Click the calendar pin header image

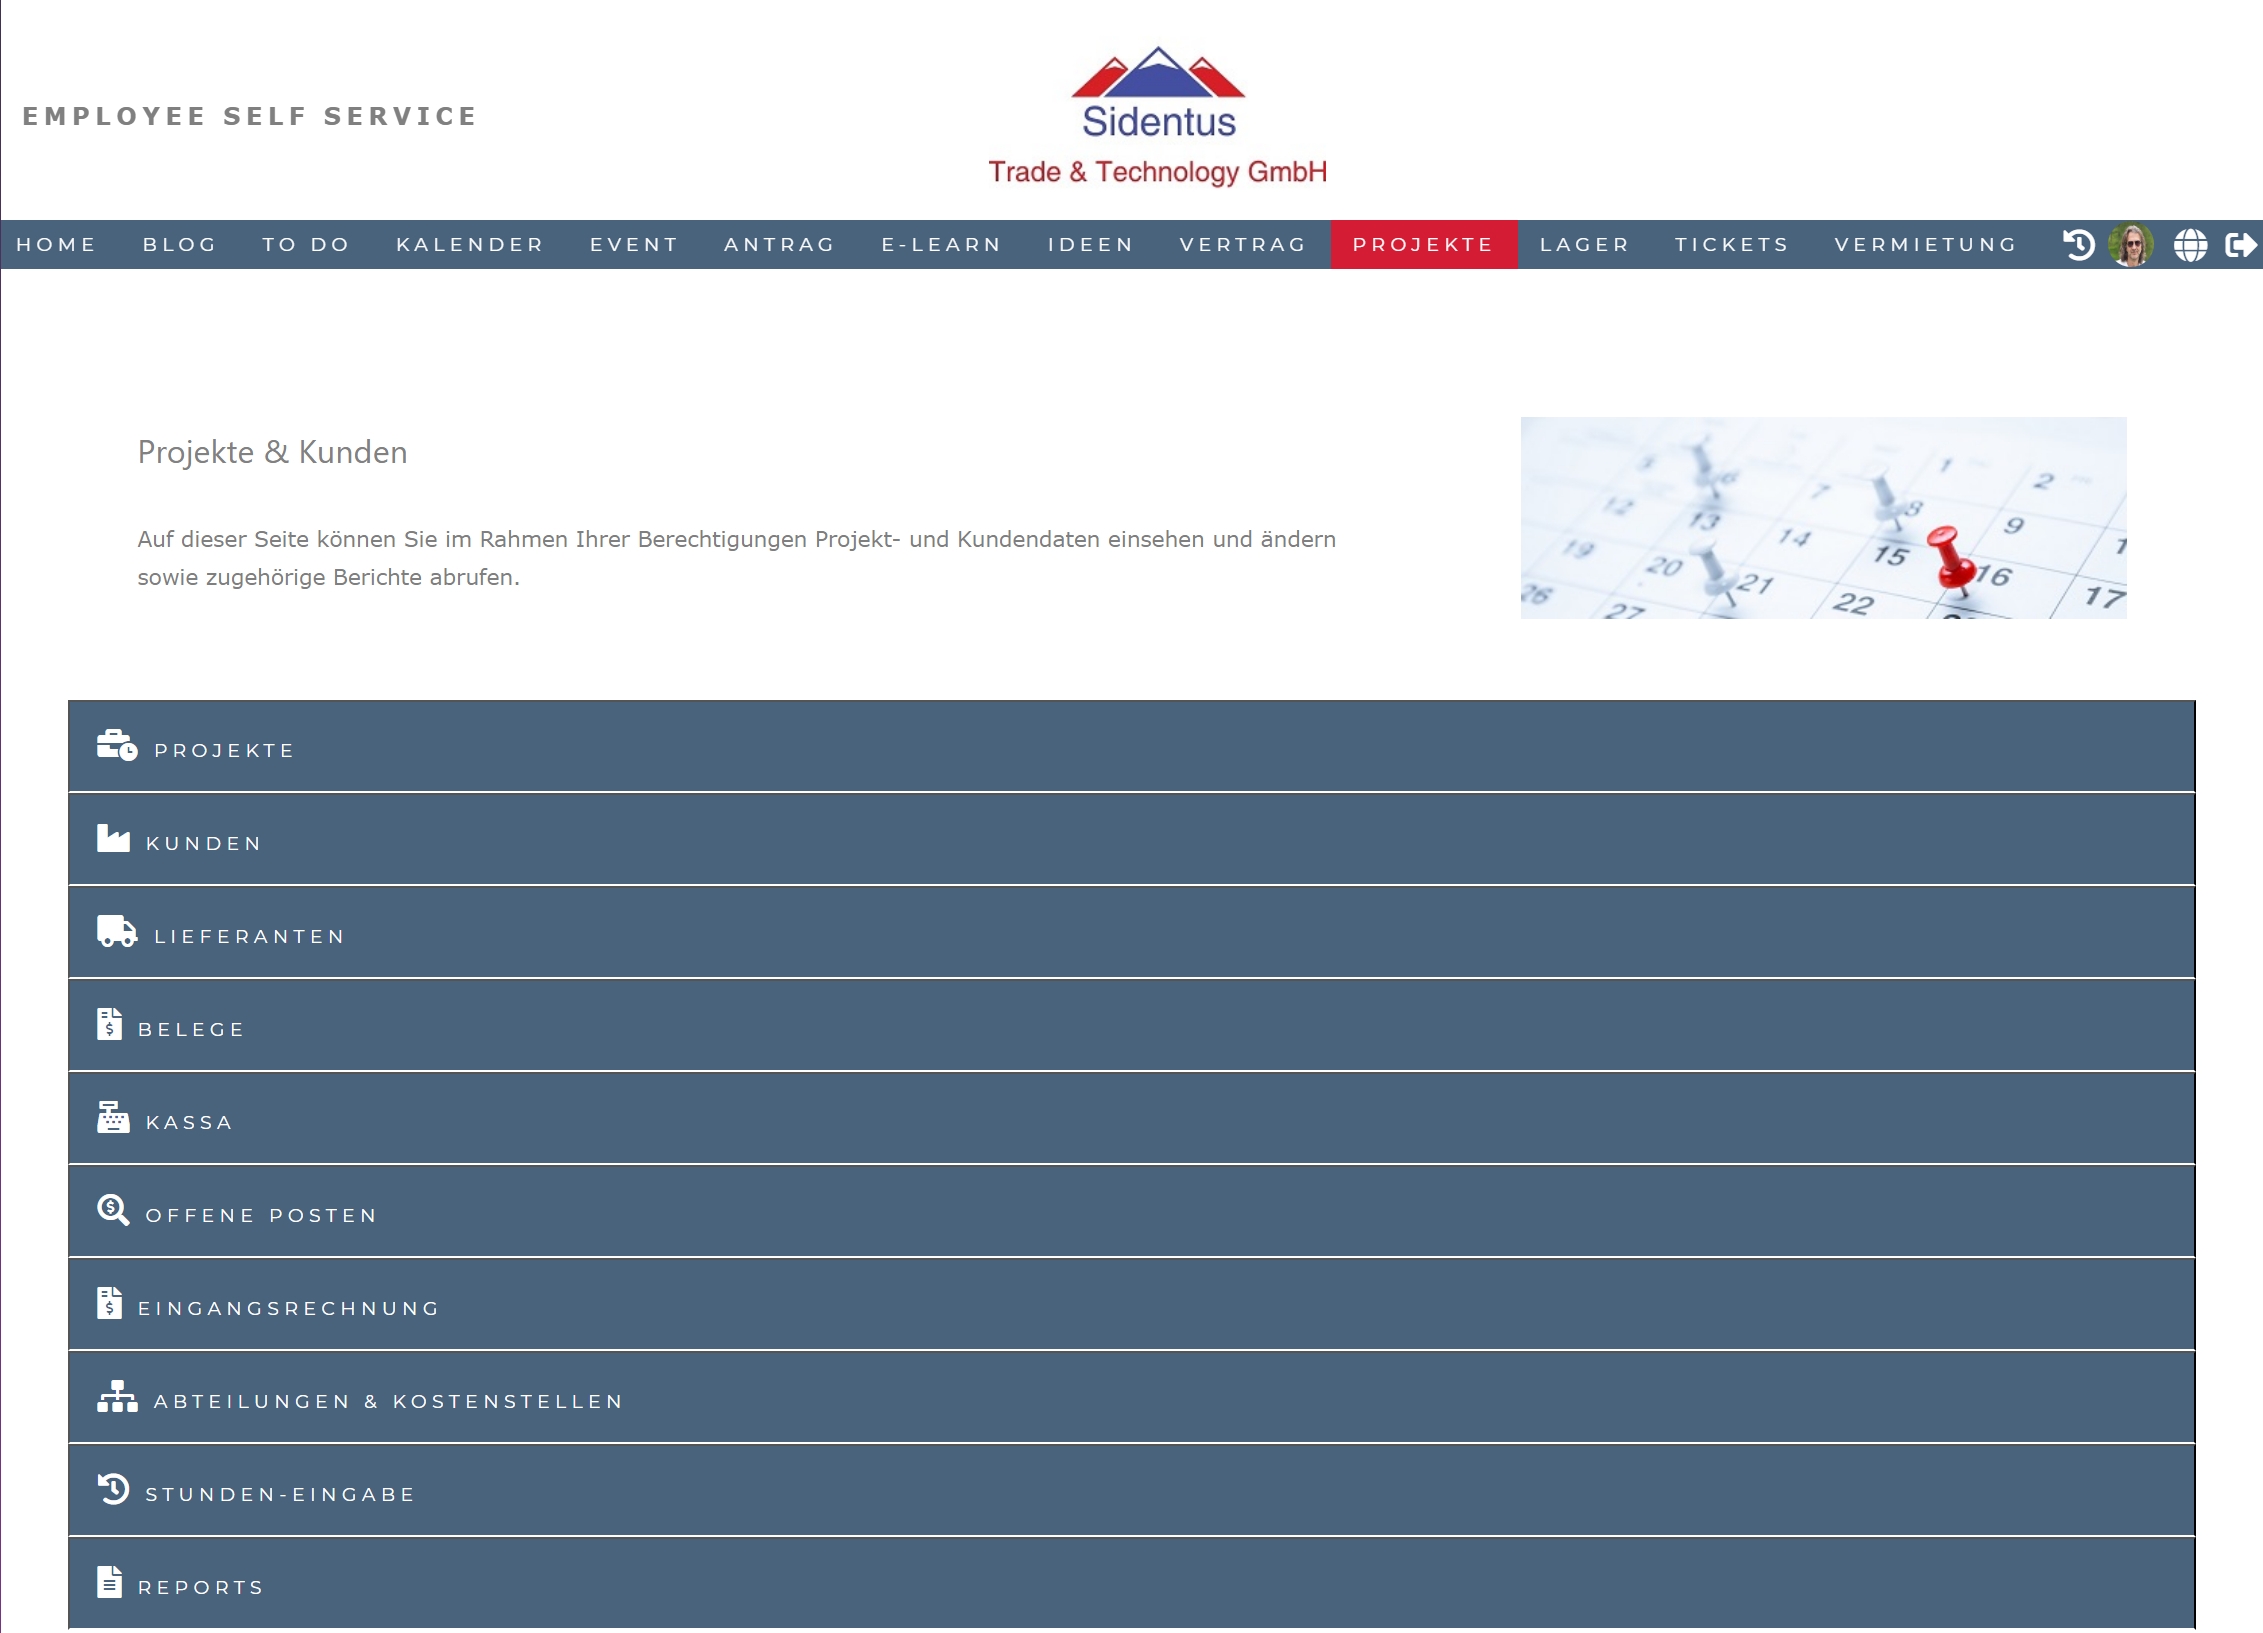[x=1822, y=518]
